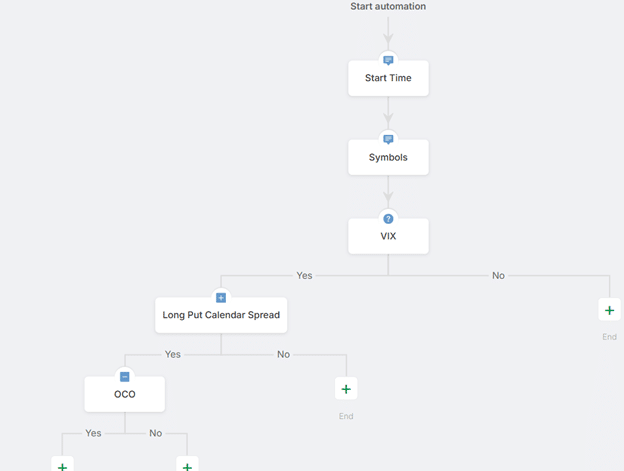624x471 pixels.
Task: Open the OCO node
Action: (124, 394)
